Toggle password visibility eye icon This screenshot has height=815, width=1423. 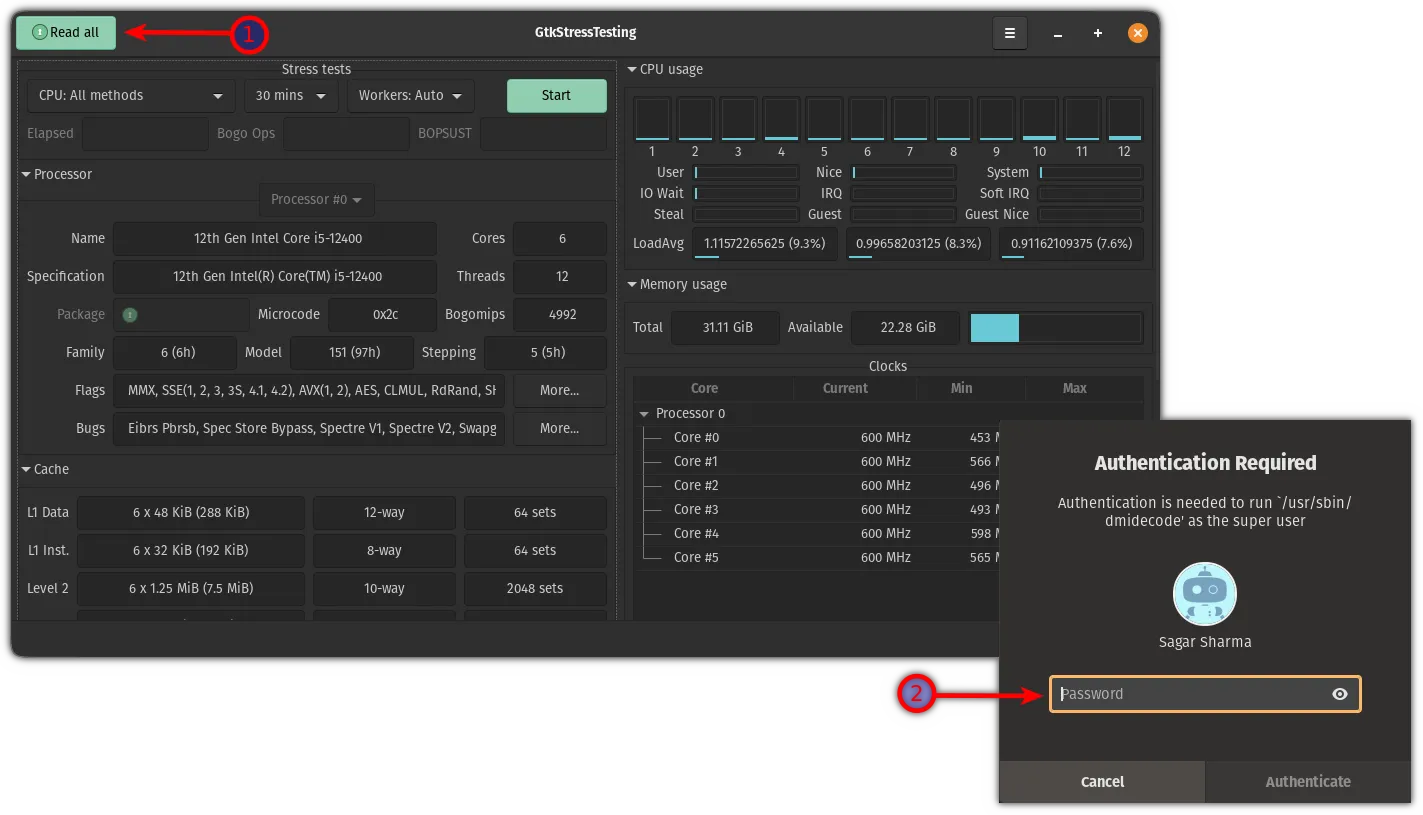[1339, 694]
